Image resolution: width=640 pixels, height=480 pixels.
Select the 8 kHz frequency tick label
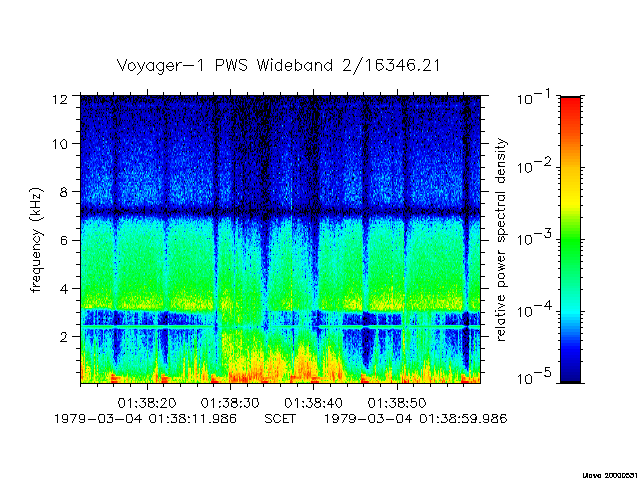[x=64, y=192]
